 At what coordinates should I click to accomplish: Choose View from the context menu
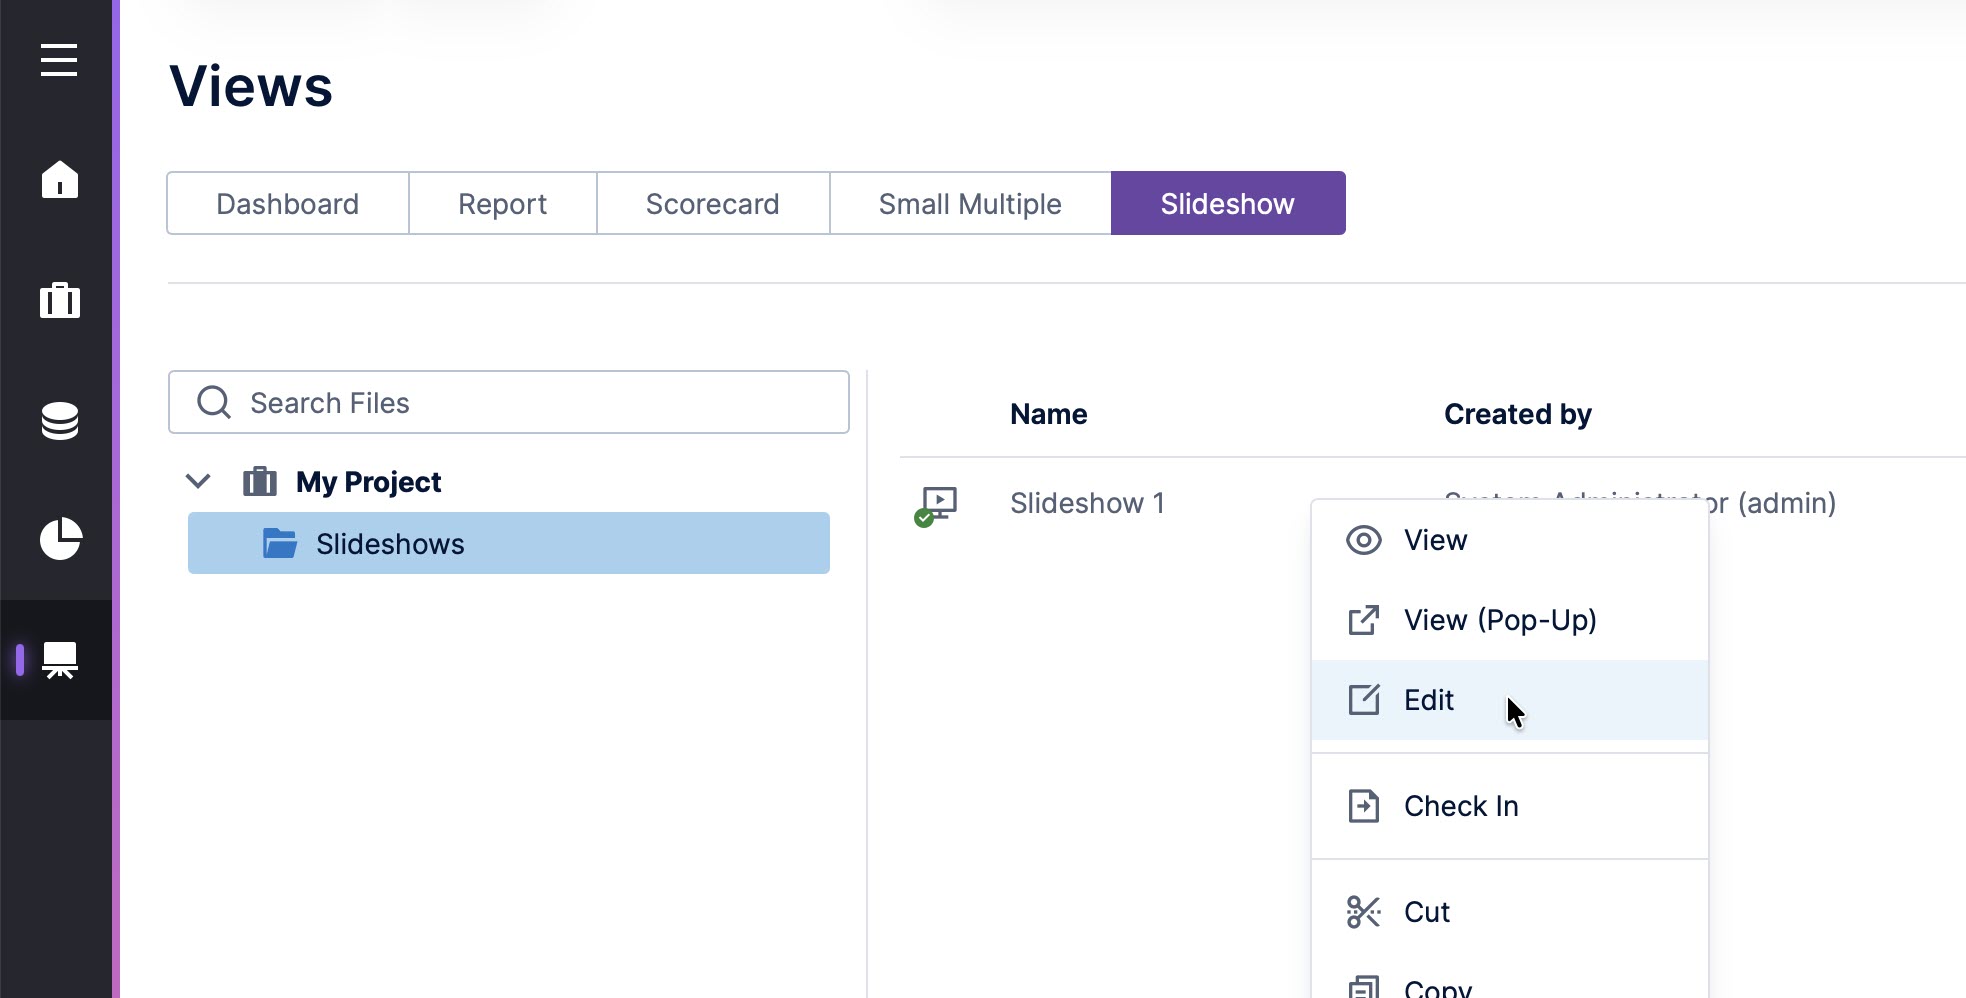click(1435, 540)
